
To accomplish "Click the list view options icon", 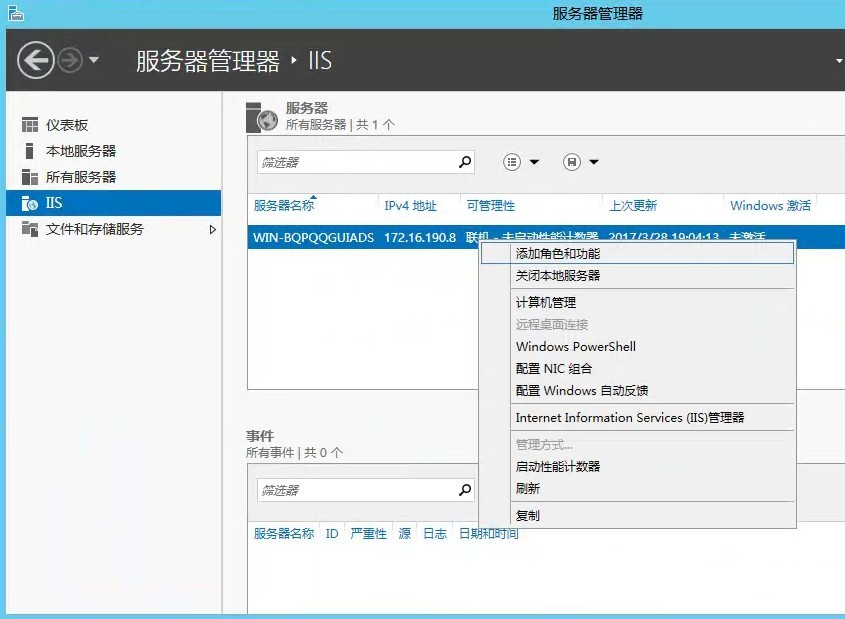I will [512, 162].
